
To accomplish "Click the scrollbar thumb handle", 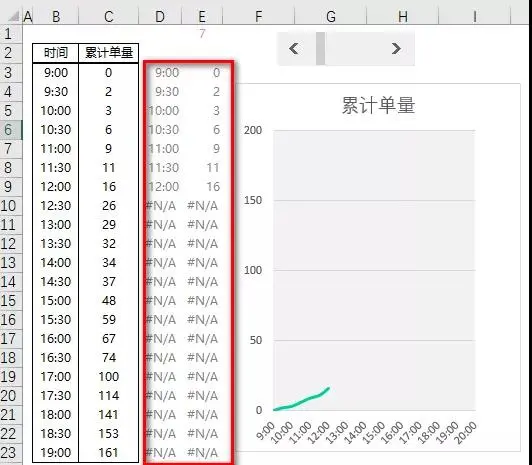I will pyautogui.click(x=320, y=49).
